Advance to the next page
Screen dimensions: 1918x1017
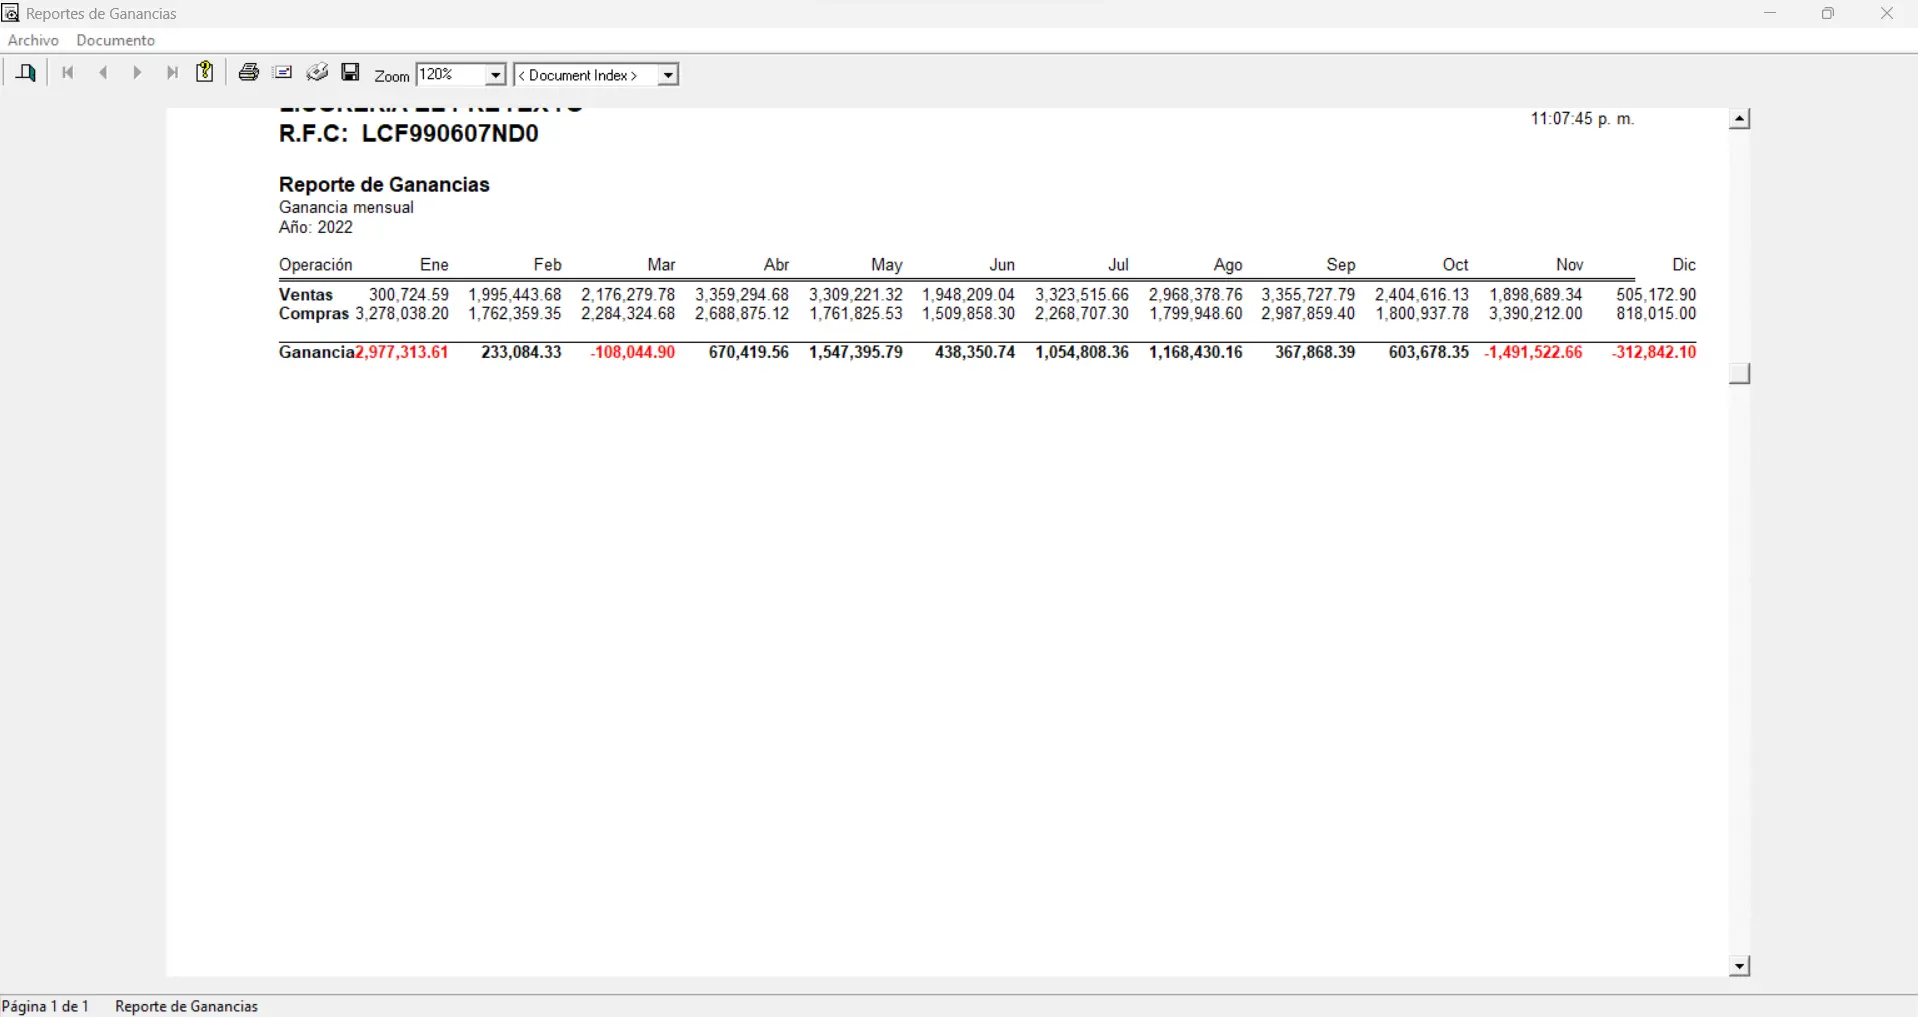(x=137, y=73)
